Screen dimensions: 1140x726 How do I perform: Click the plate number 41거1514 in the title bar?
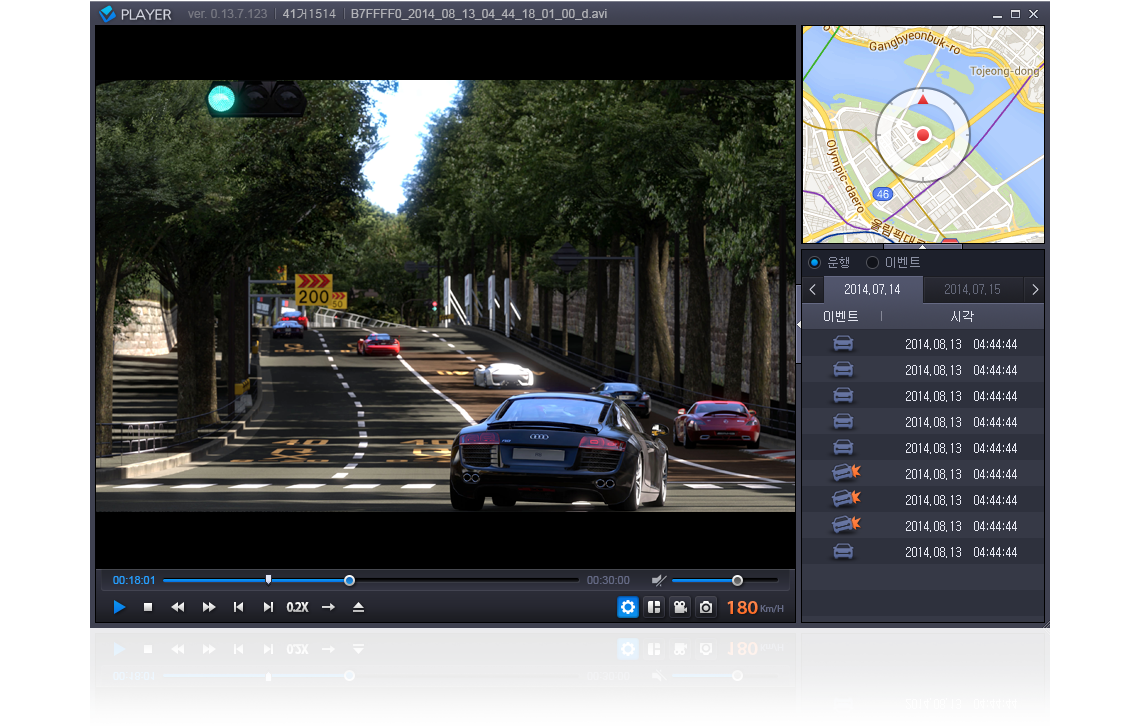click(x=309, y=14)
